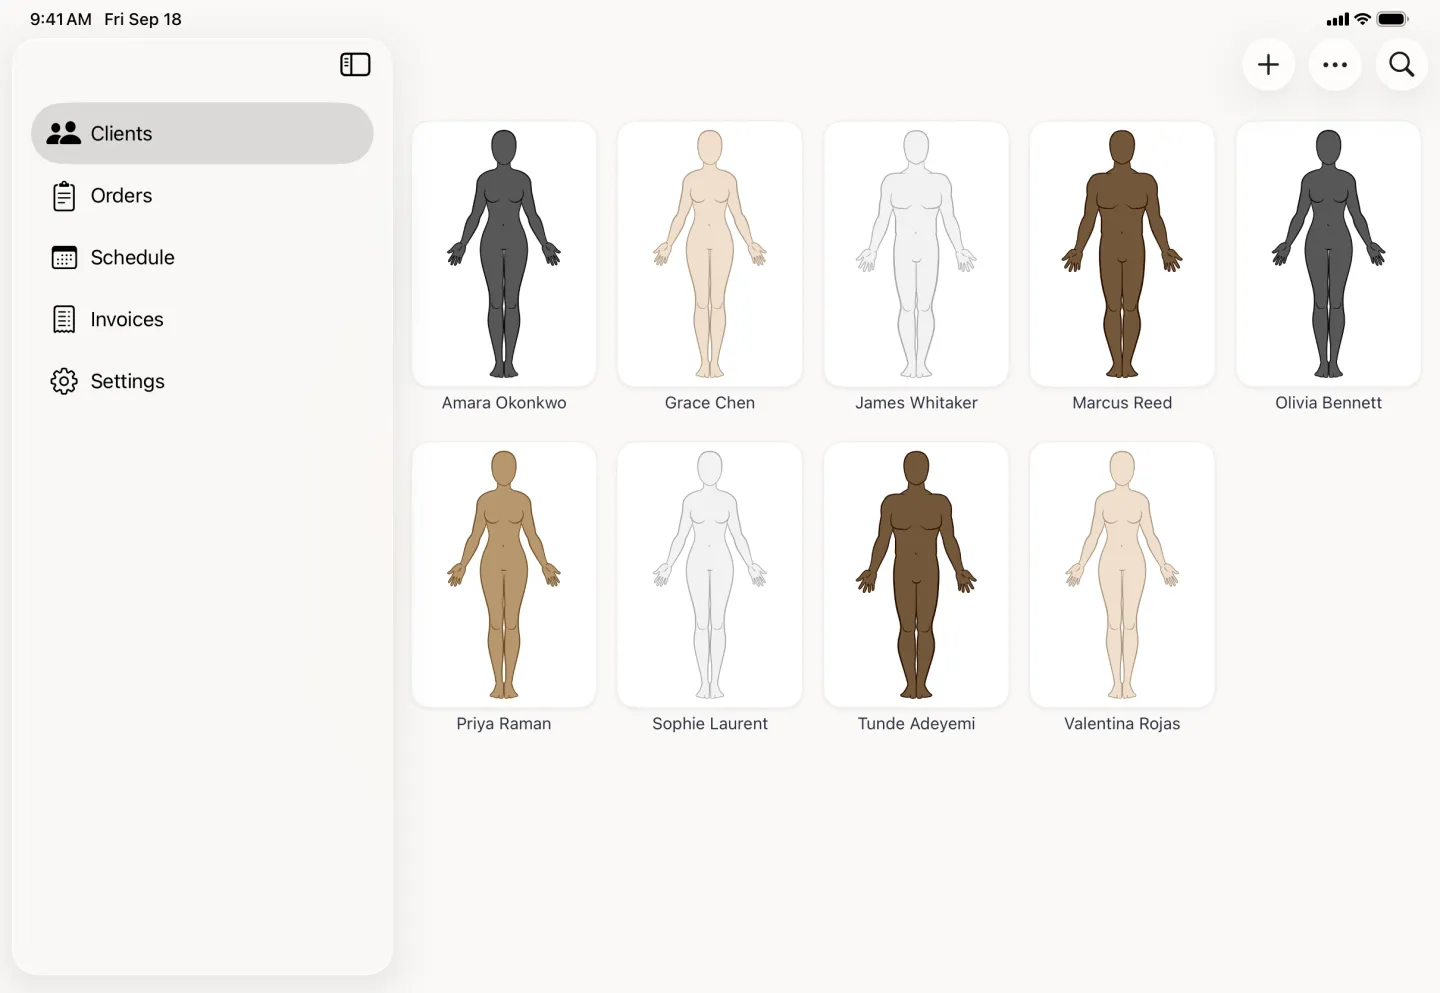Go to Orders section
This screenshot has width=1440, height=993.
[x=202, y=196]
